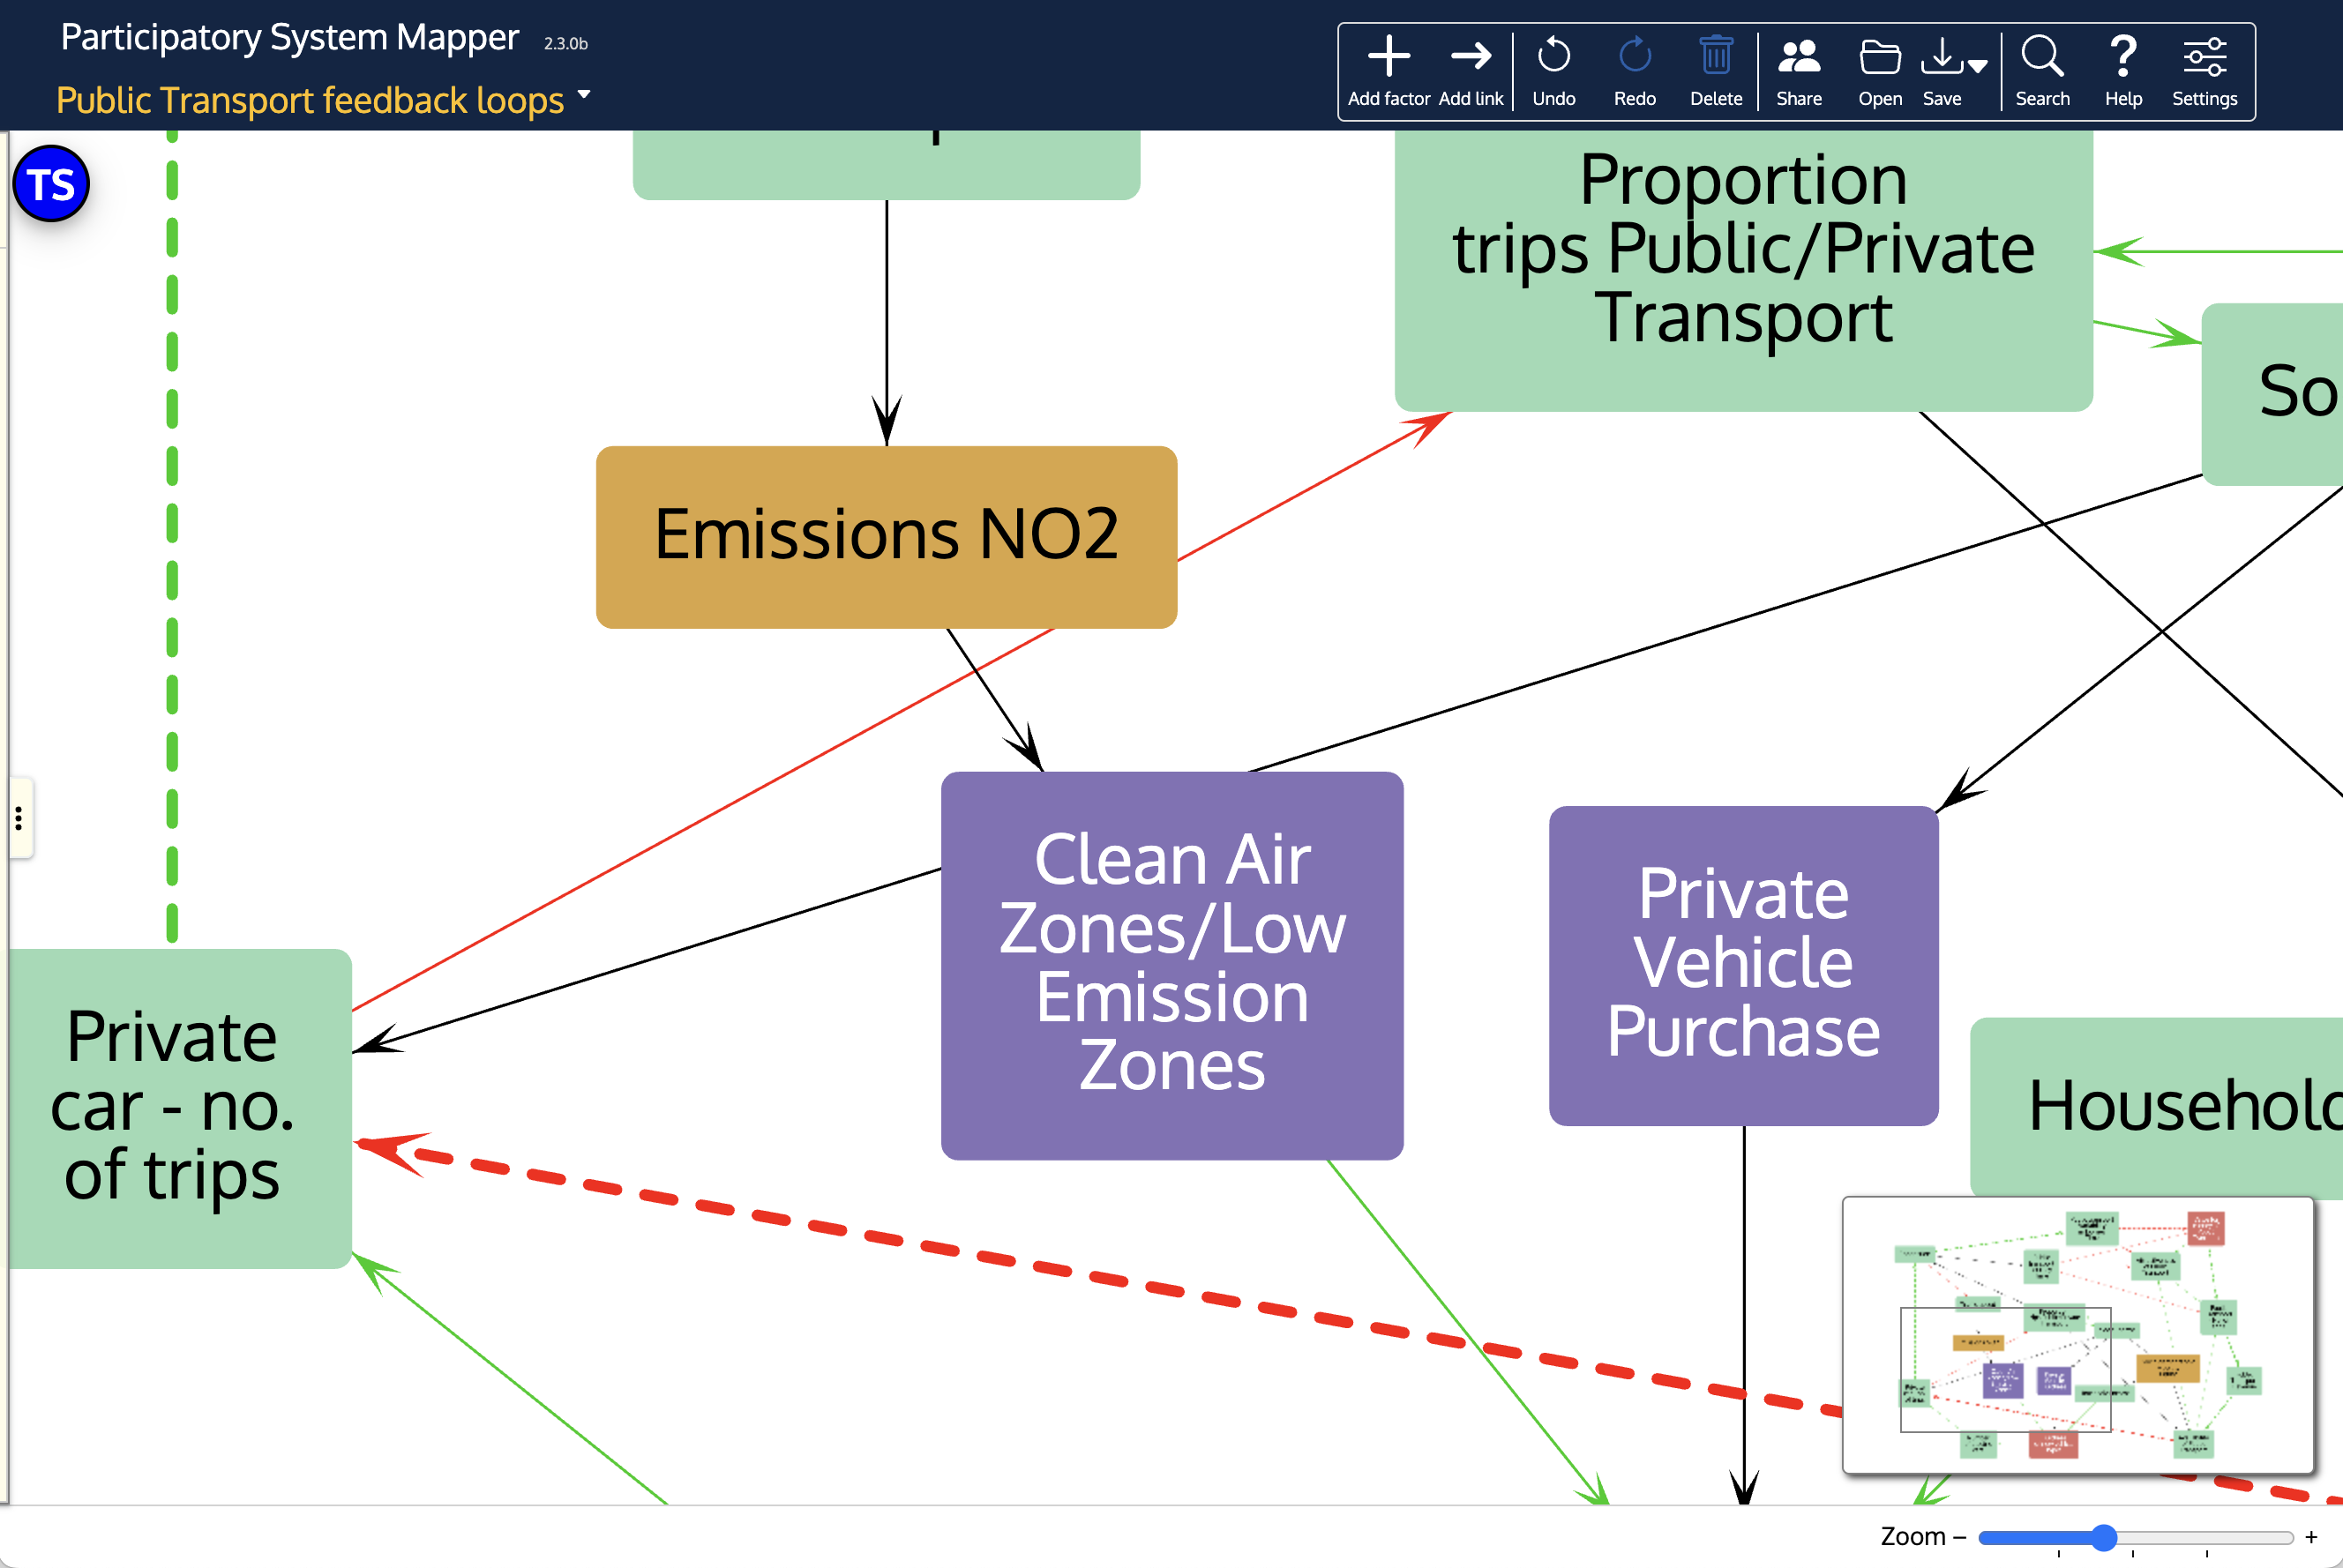Click the Open folder icon
The width and height of the screenshot is (2343, 1568).
tap(1879, 61)
